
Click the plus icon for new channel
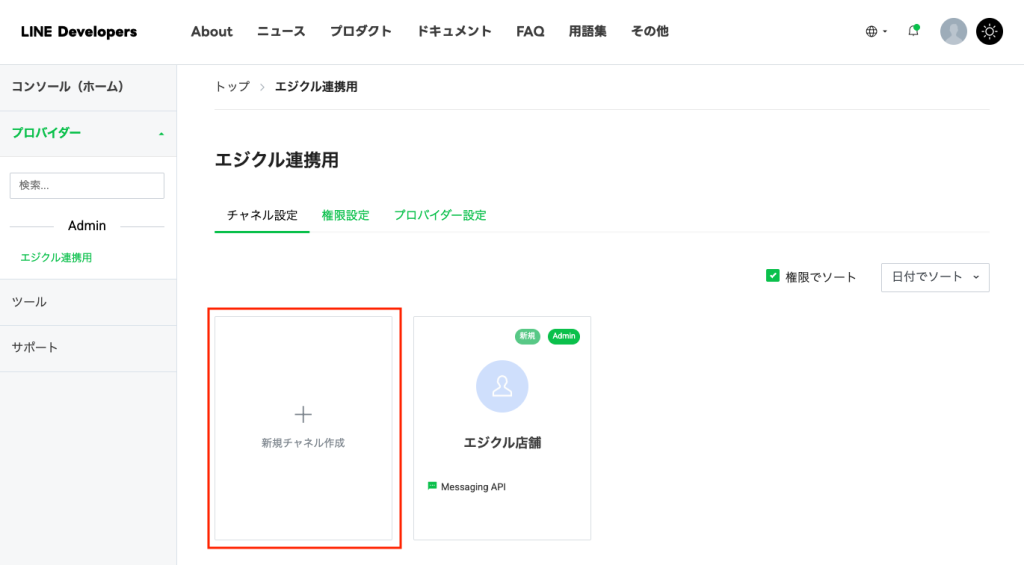tap(303, 414)
